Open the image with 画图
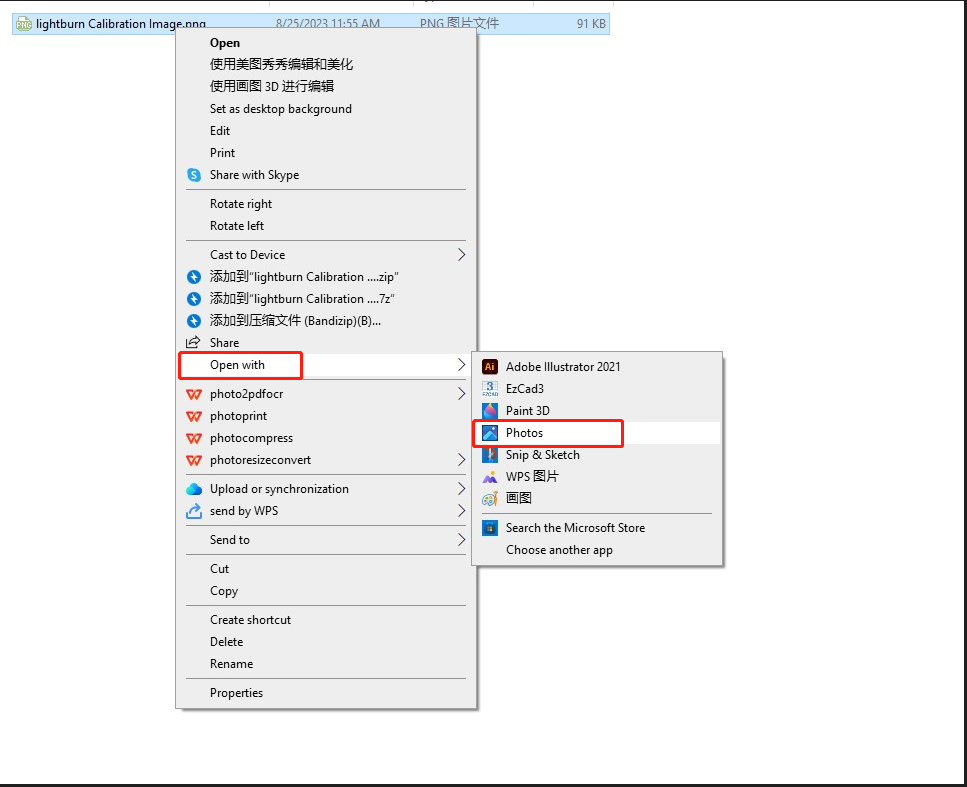967x787 pixels. [x=597, y=498]
